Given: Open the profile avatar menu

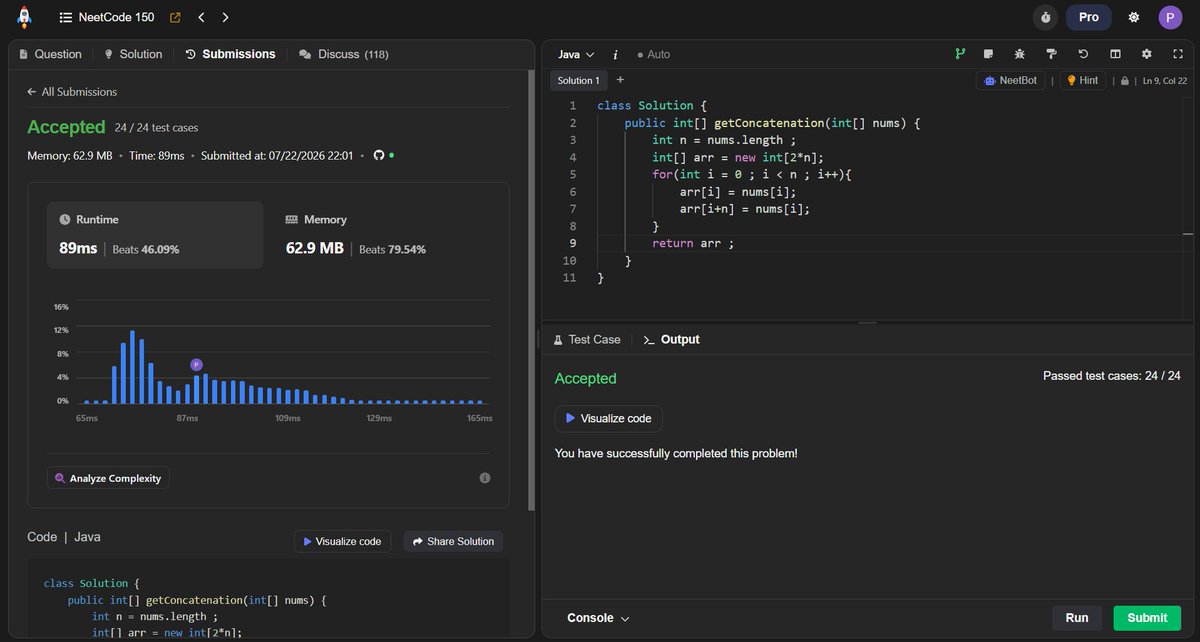Looking at the screenshot, I should (1170, 17).
